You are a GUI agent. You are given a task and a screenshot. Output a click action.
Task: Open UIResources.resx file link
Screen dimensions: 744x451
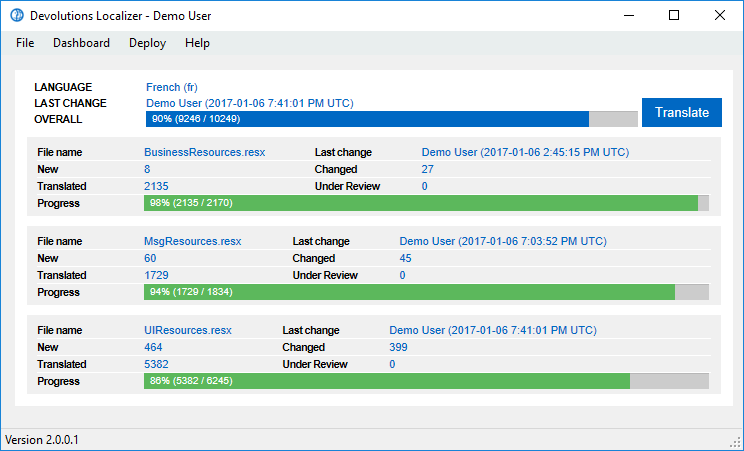[188, 330]
